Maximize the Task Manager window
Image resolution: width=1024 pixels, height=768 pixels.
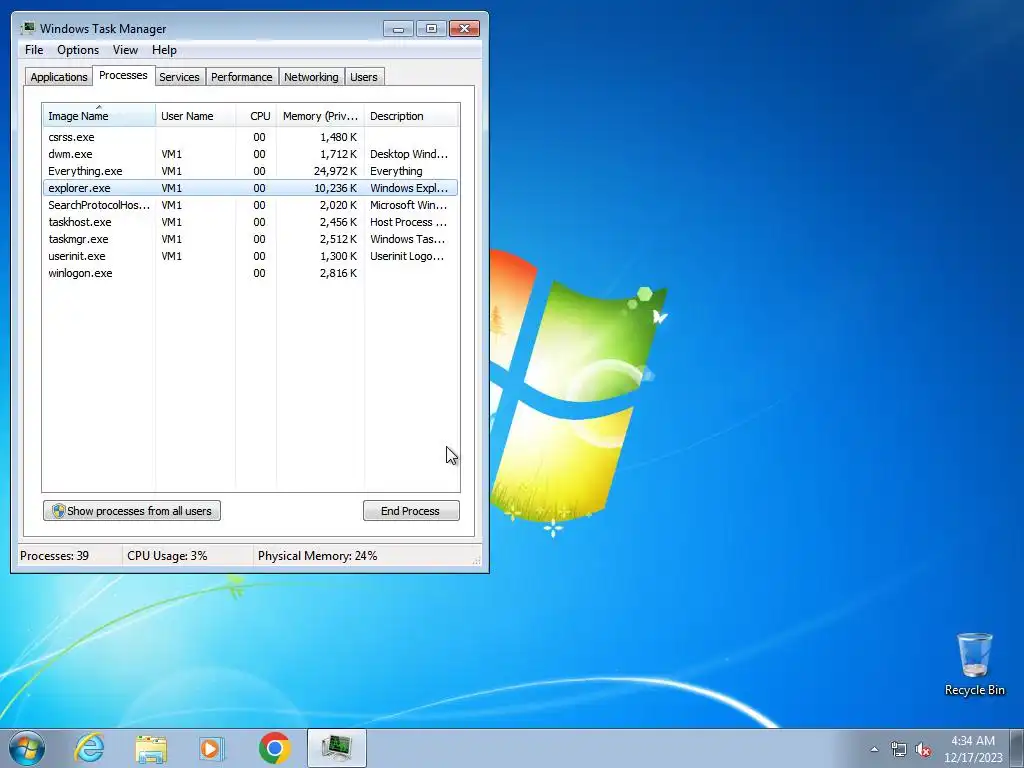click(431, 29)
